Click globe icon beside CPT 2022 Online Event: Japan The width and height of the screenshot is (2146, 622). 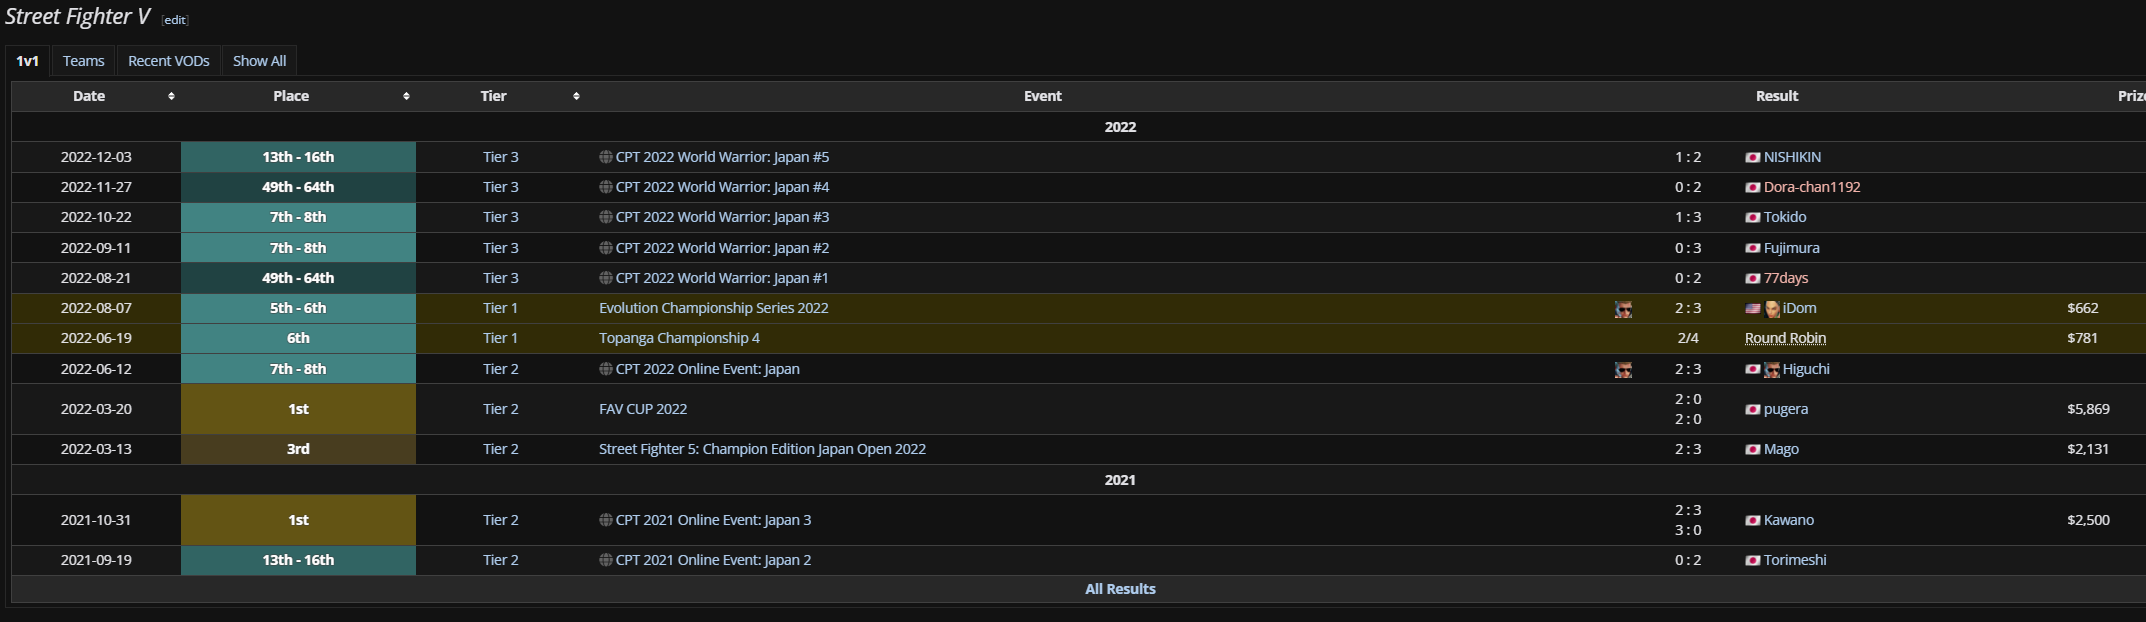(x=606, y=369)
